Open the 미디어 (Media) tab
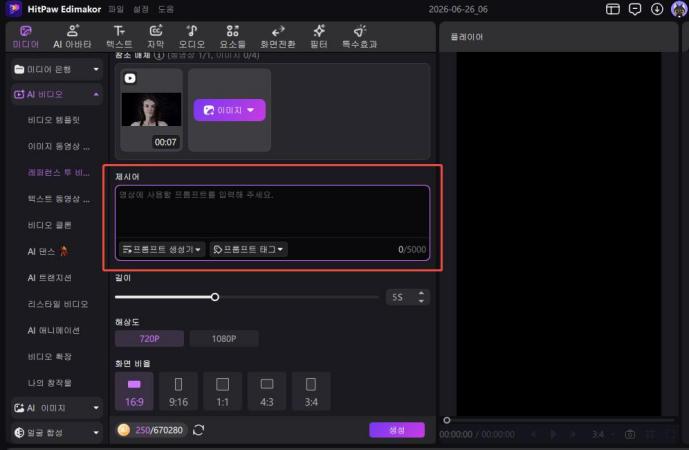689x450 pixels. tap(25, 37)
